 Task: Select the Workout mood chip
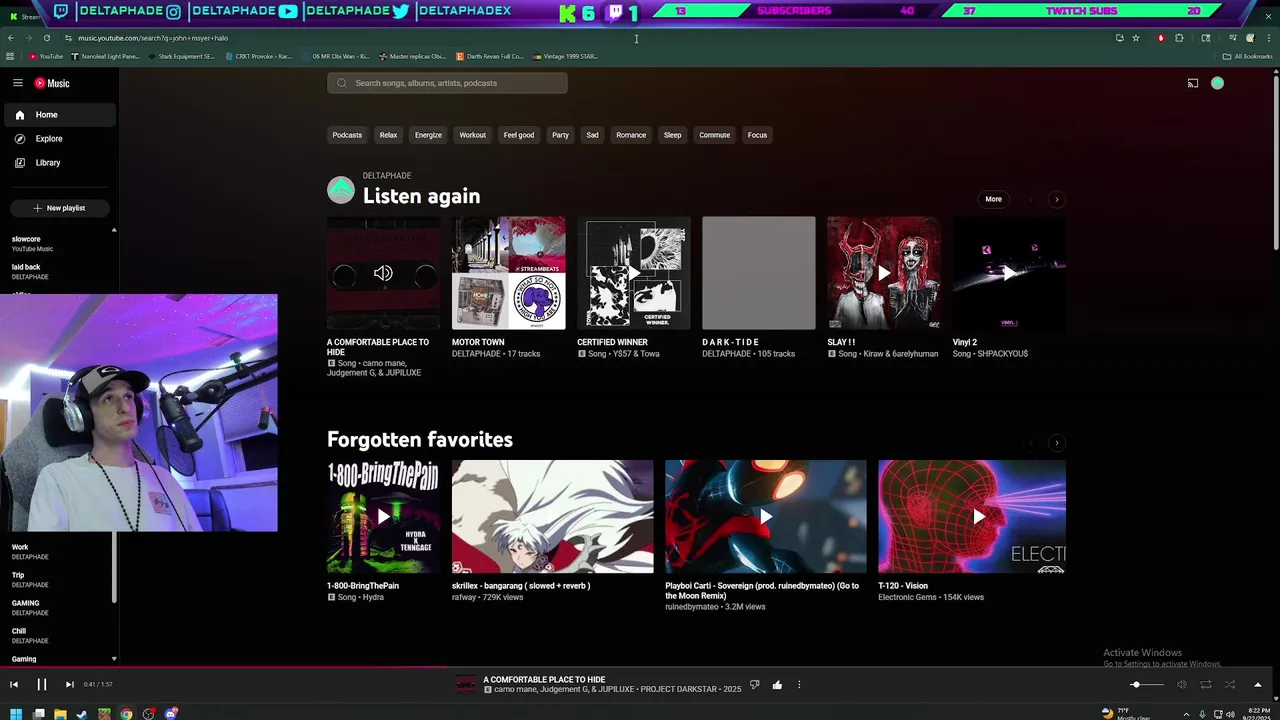pos(473,135)
